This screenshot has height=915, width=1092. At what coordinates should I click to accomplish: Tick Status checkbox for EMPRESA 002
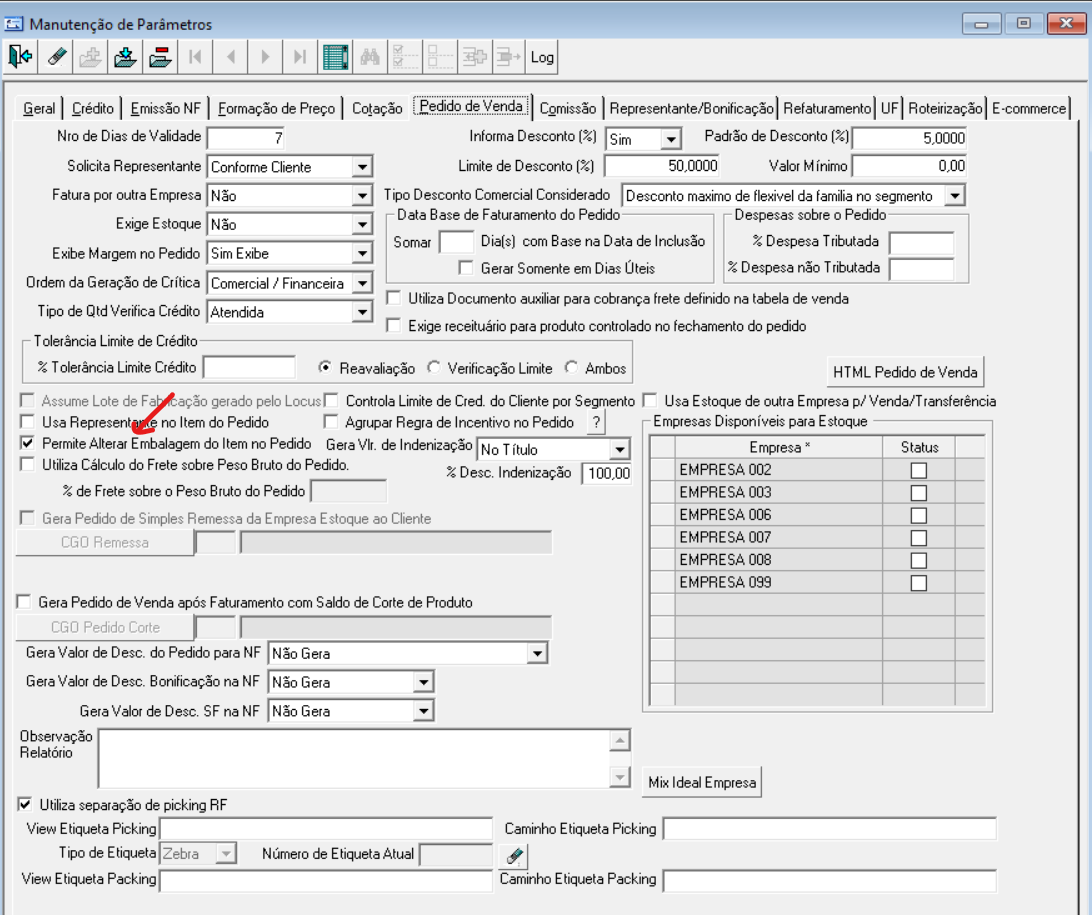919,471
